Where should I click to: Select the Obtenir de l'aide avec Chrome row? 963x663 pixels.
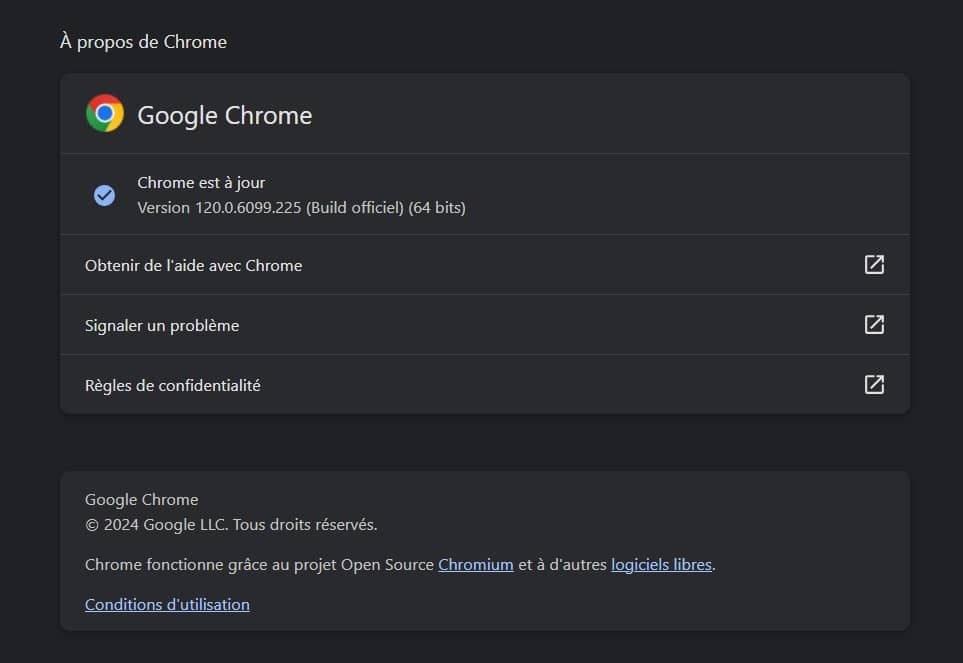(x=485, y=265)
